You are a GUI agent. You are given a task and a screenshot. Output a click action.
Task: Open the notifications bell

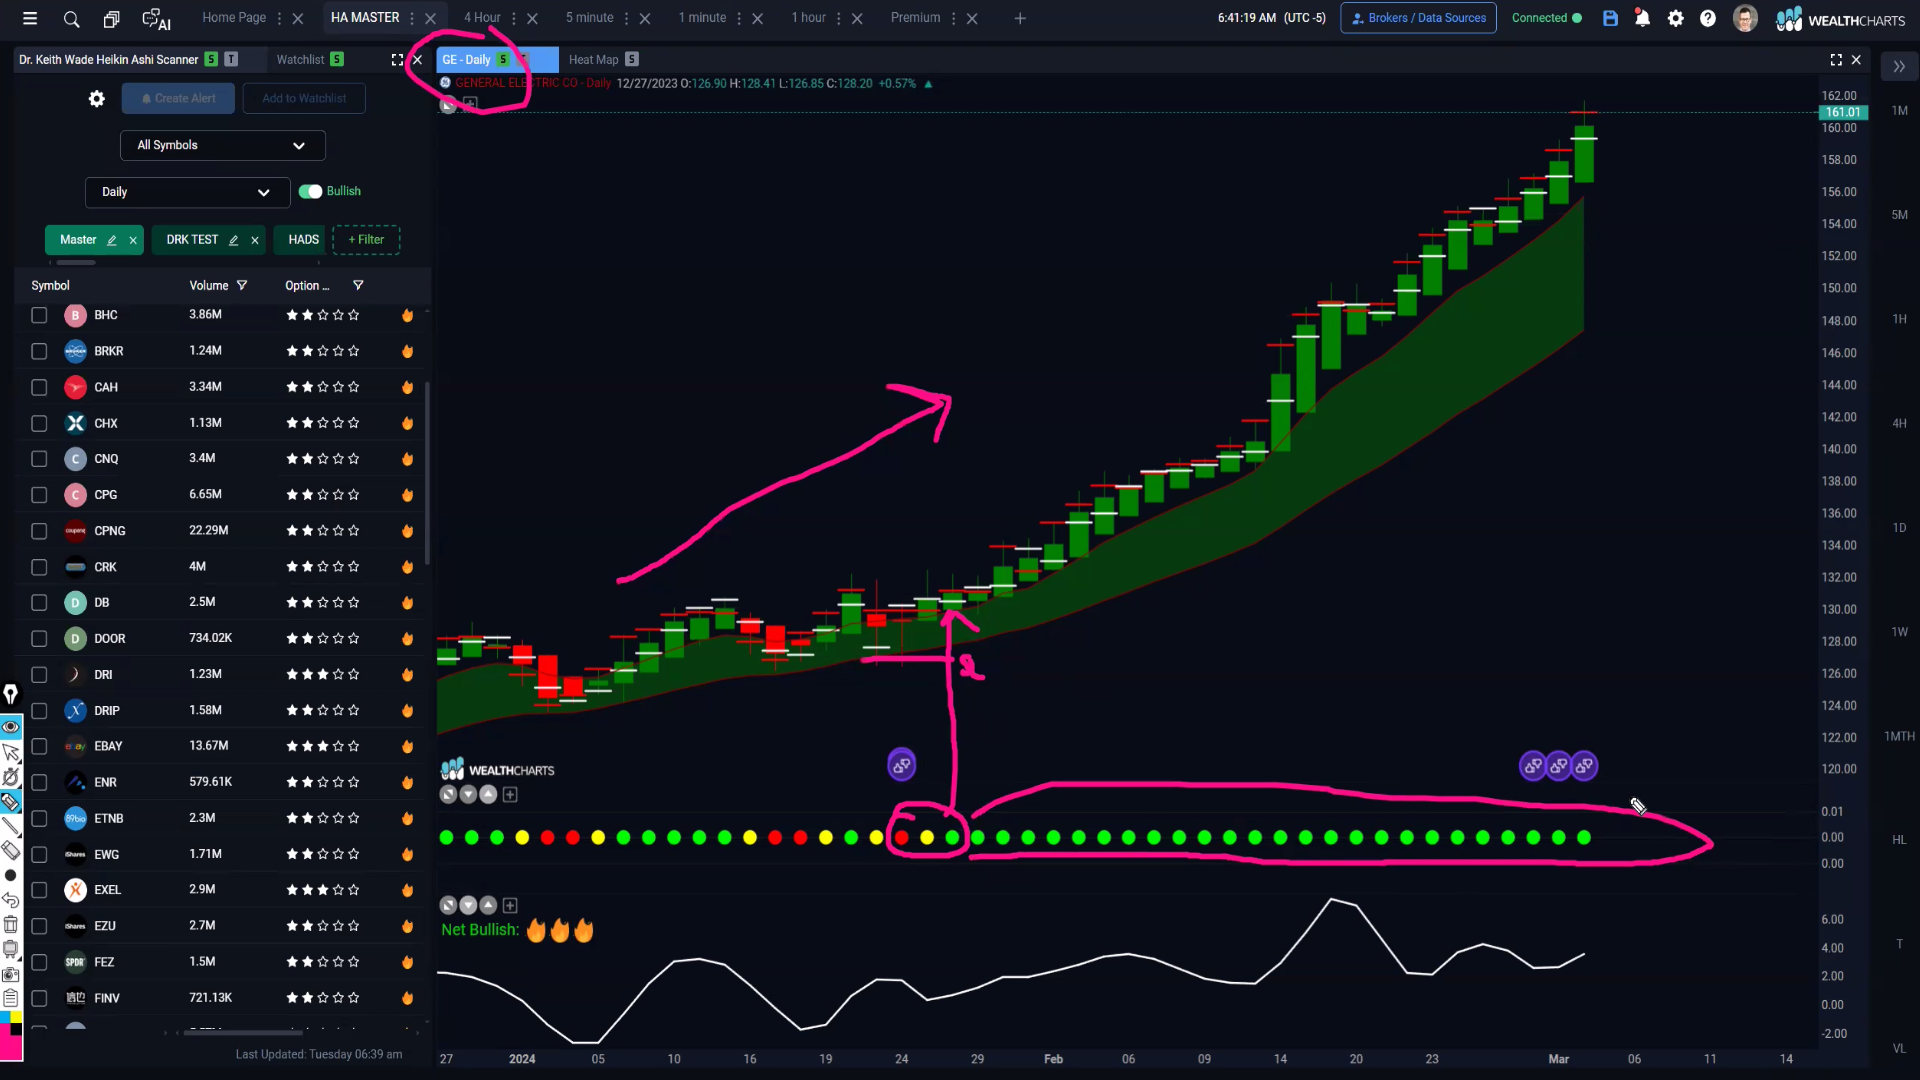click(1642, 18)
